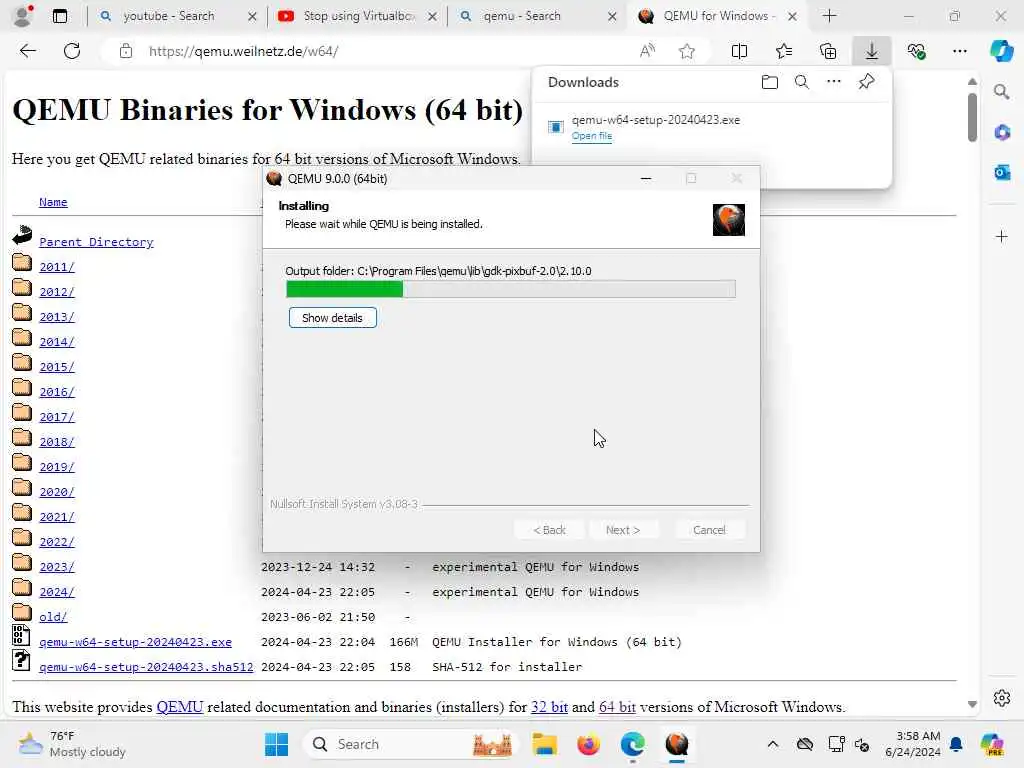Click Open file under downloaded exe

pyautogui.click(x=592, y=136)
